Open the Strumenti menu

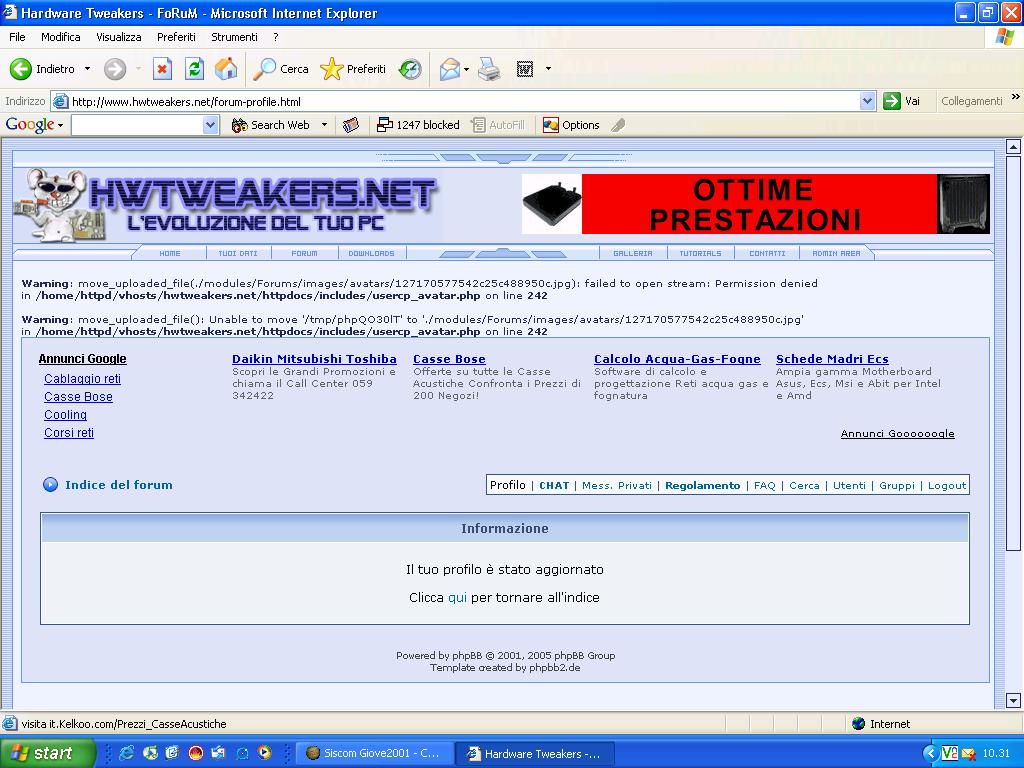click(234, 37)
